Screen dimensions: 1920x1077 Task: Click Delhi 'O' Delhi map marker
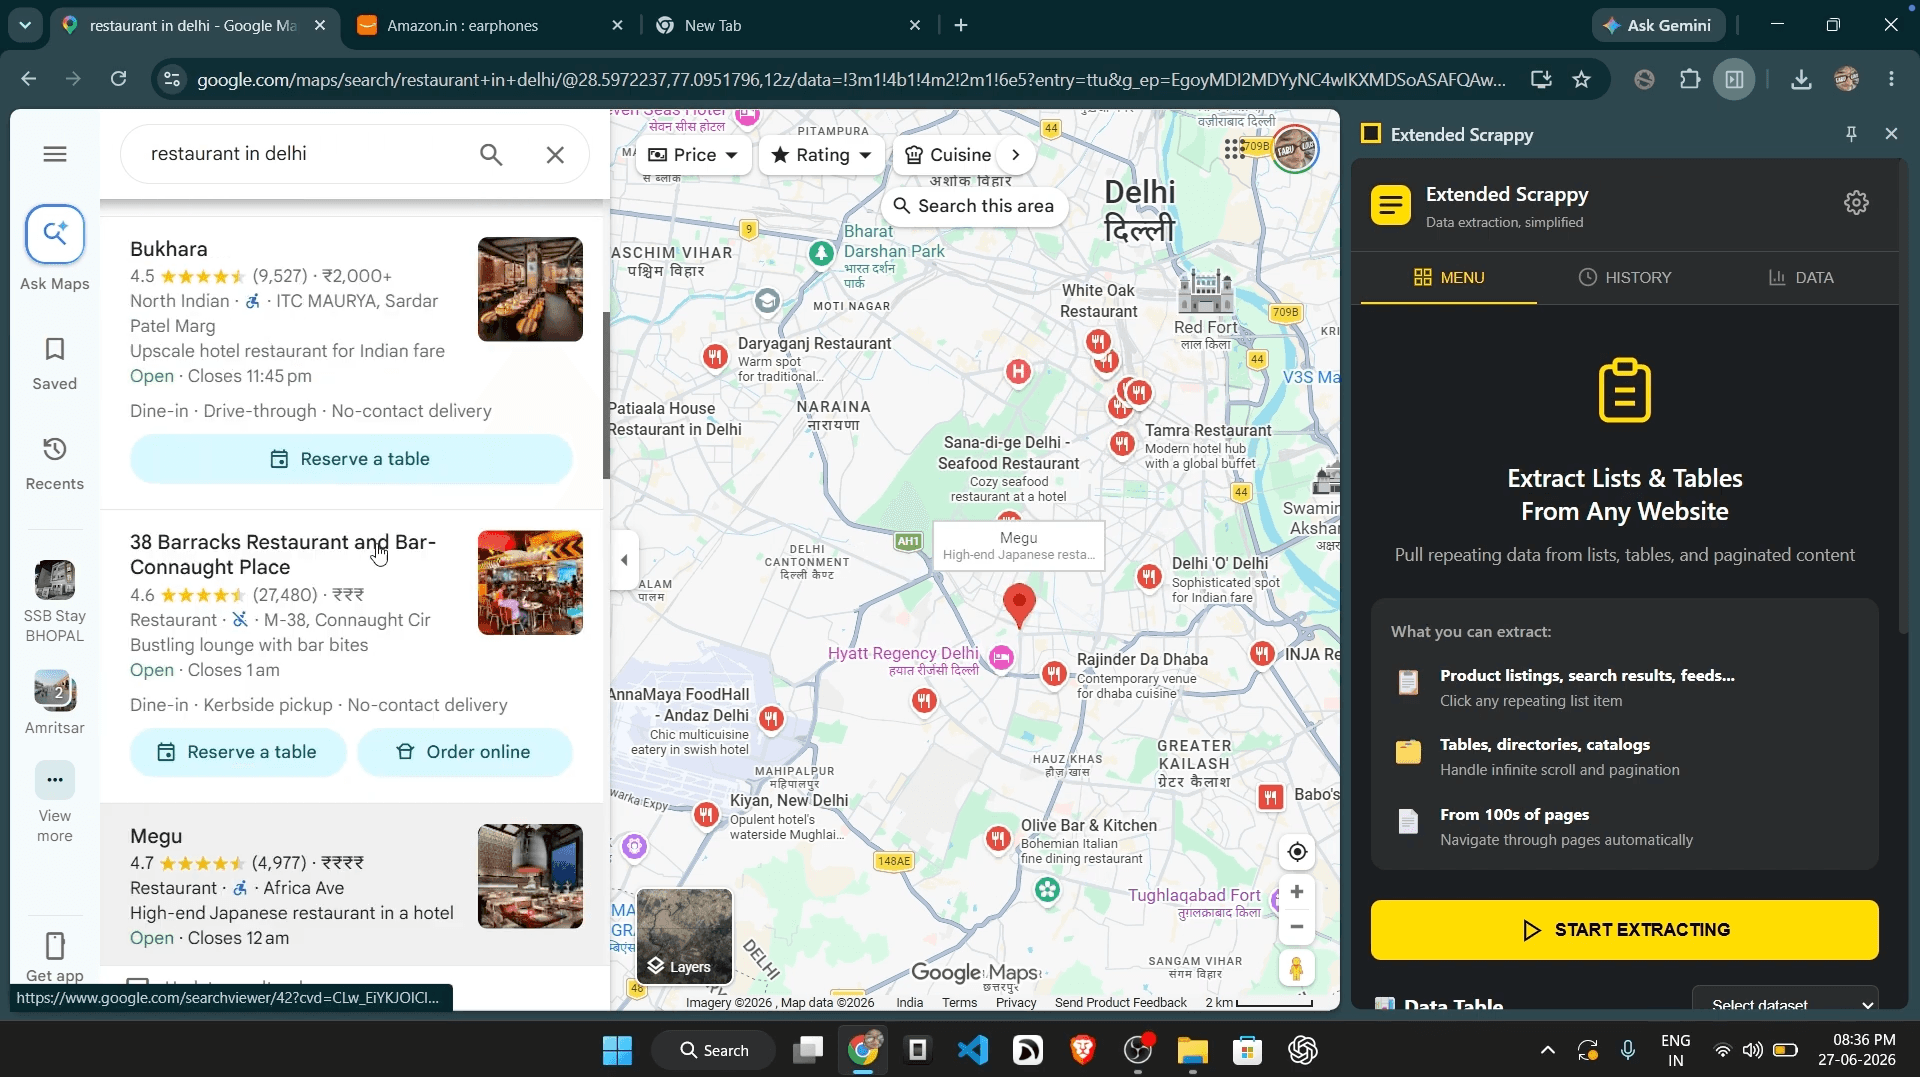pyautogui.click(x=1149, y=576)
